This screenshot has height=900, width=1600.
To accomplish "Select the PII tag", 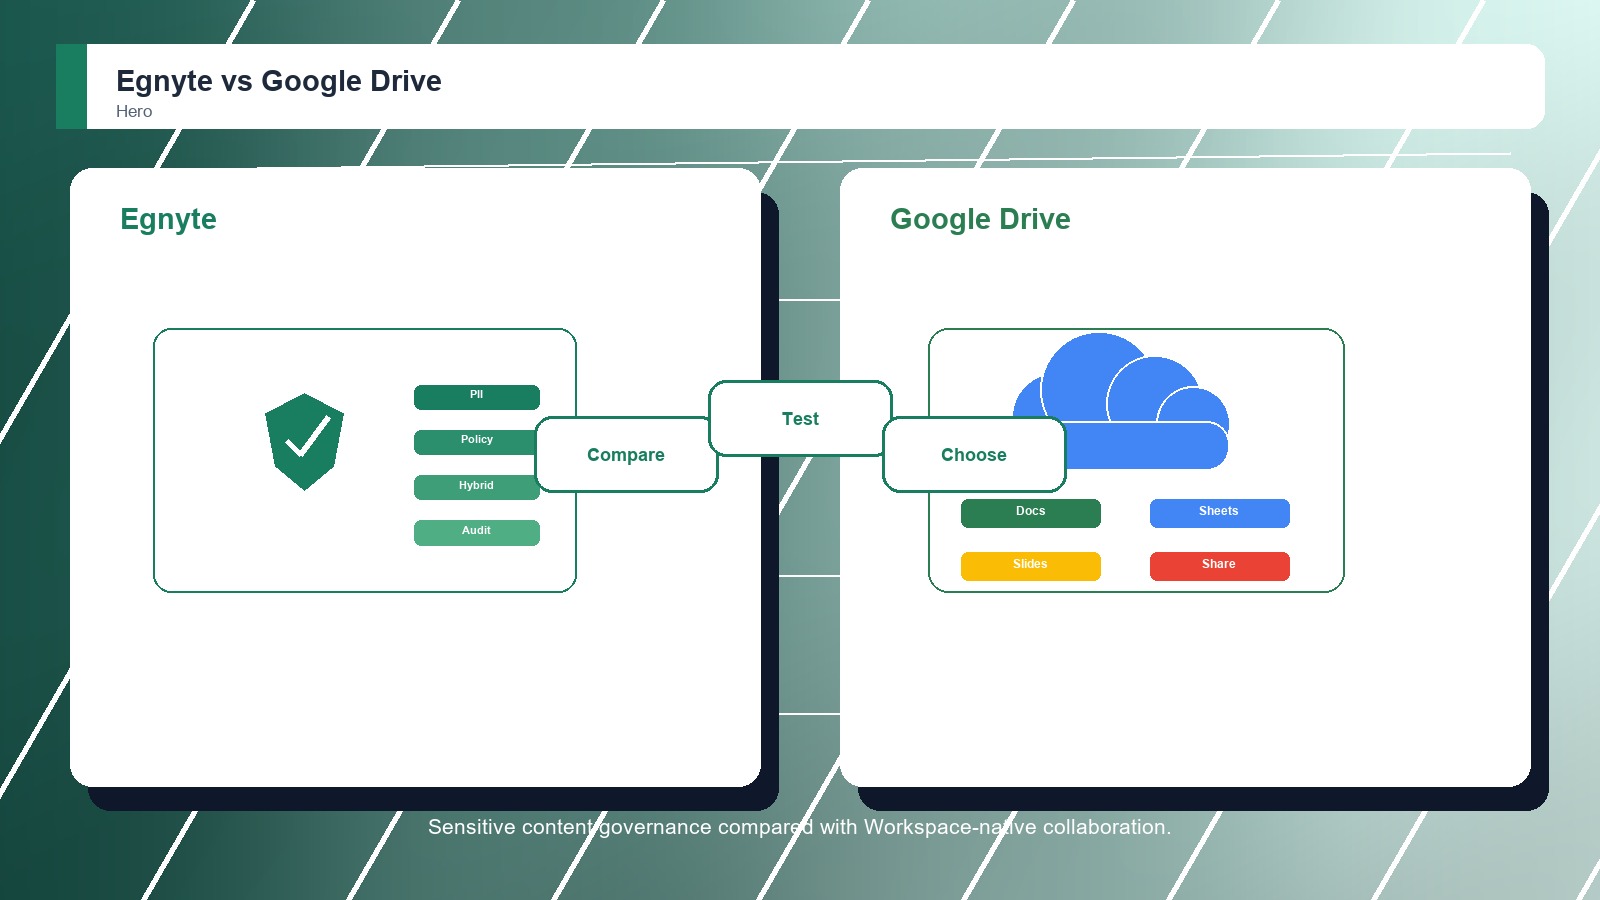I will coord(477,397).
